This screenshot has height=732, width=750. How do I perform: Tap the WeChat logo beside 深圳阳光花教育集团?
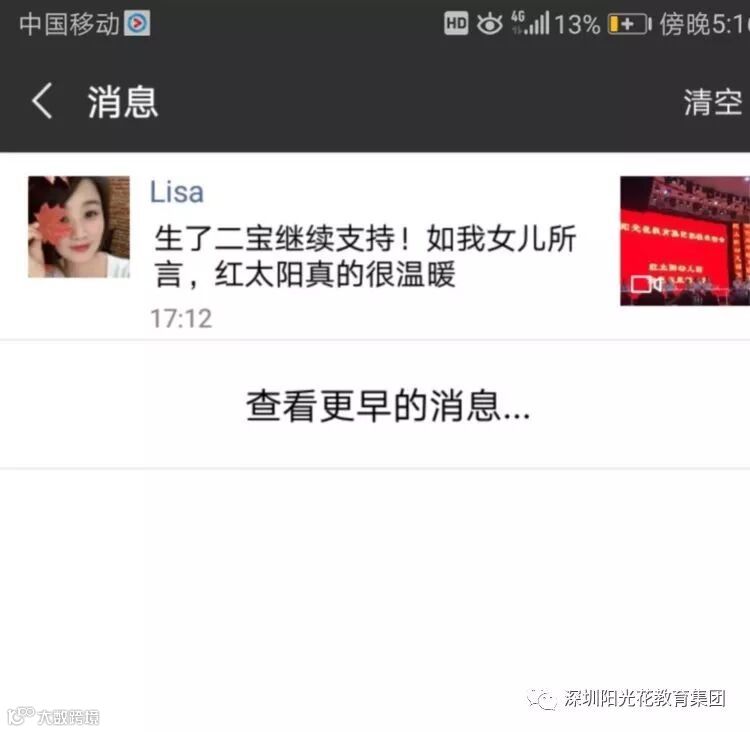tap(541, 700)
